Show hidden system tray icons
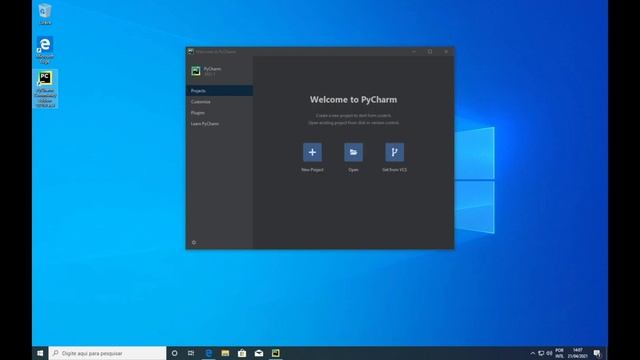This screenshot has height=360, width=640. 533,353
